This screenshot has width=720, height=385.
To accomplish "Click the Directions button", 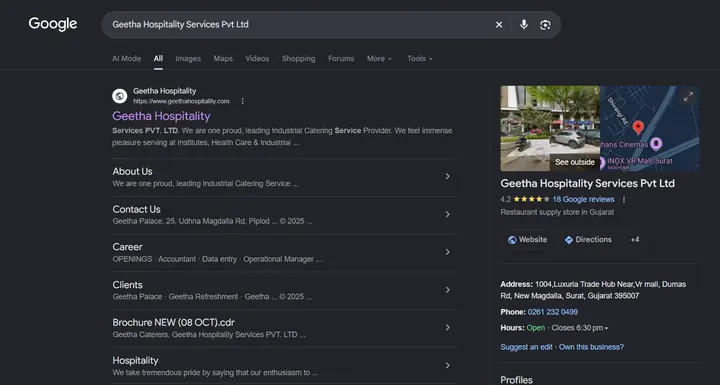I will pyautogui.click(x=588, y=240).
